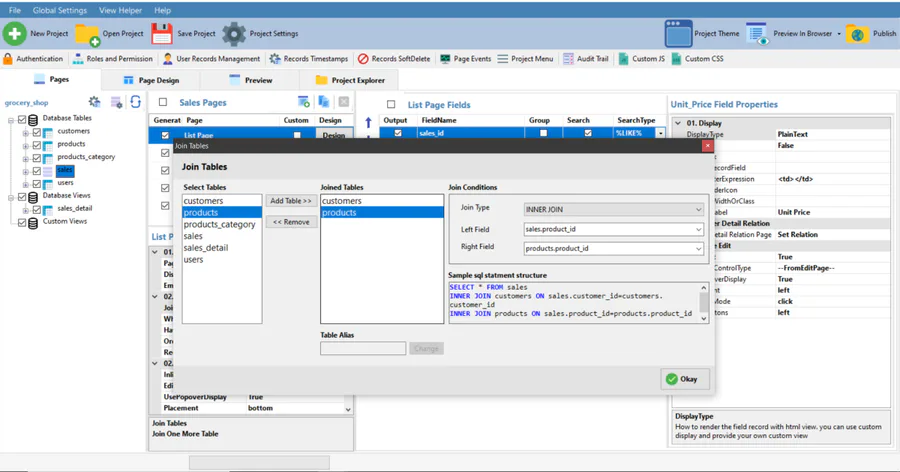Open the Global Settings menu
The height and width of the screenshot is (472, 900).
(59, 10)
